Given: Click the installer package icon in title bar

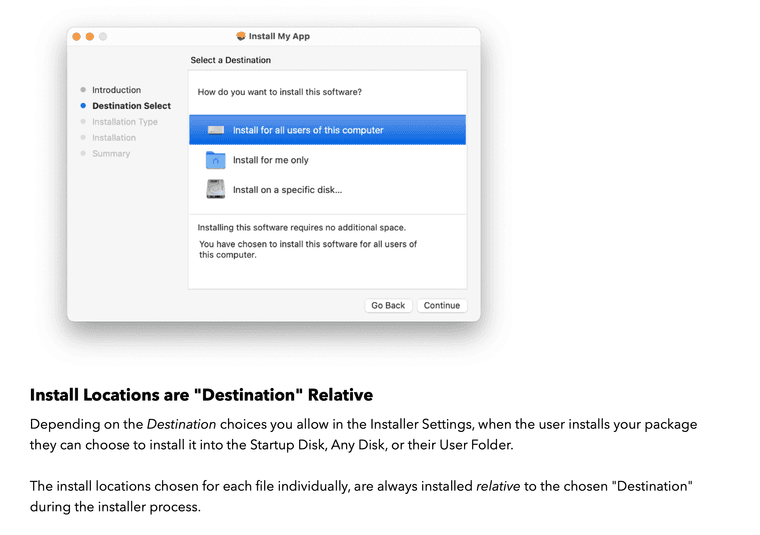Looking at the screenshot, I should point(240,36).
